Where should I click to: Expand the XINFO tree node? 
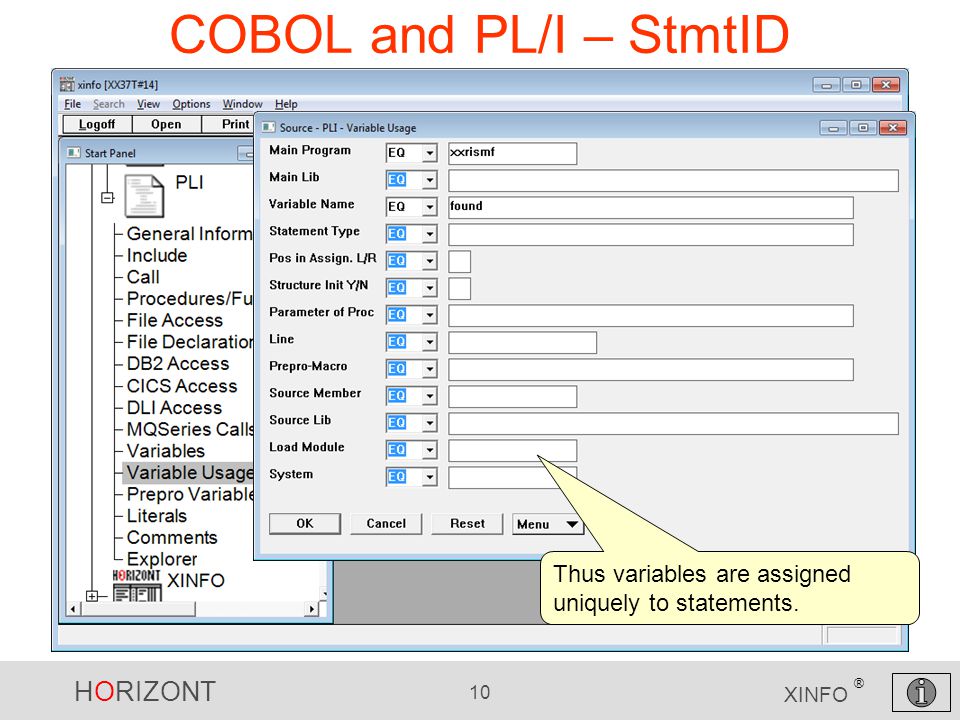[x=92, y=595]
